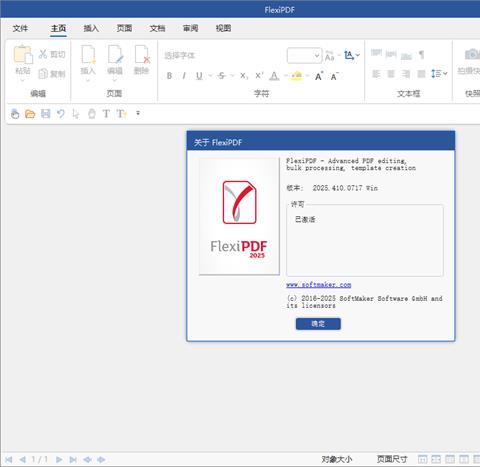Switch to the 视图 (View) tab
This screenshot has width=480, height=467.
pyautogui.click(x=223, y=28)
